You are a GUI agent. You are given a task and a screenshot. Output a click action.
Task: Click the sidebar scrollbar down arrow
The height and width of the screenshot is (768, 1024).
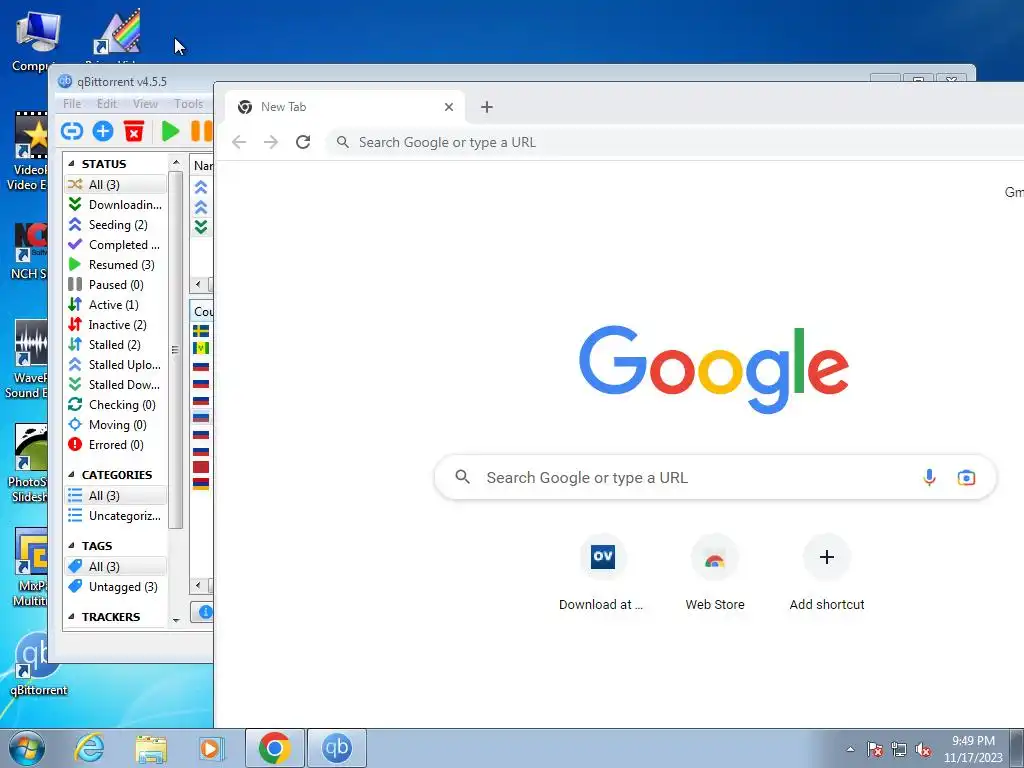176,620
